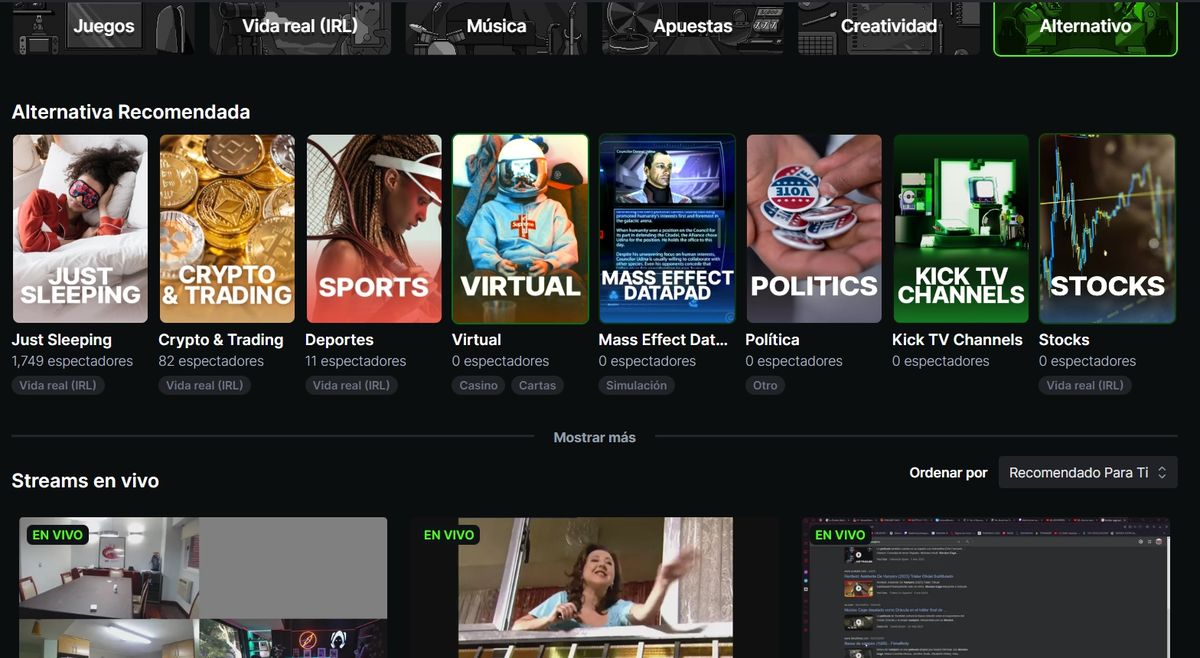Click the Otro tag under Política
Image resolution: width=1200 pixels, height=658 pixels.
765,385
